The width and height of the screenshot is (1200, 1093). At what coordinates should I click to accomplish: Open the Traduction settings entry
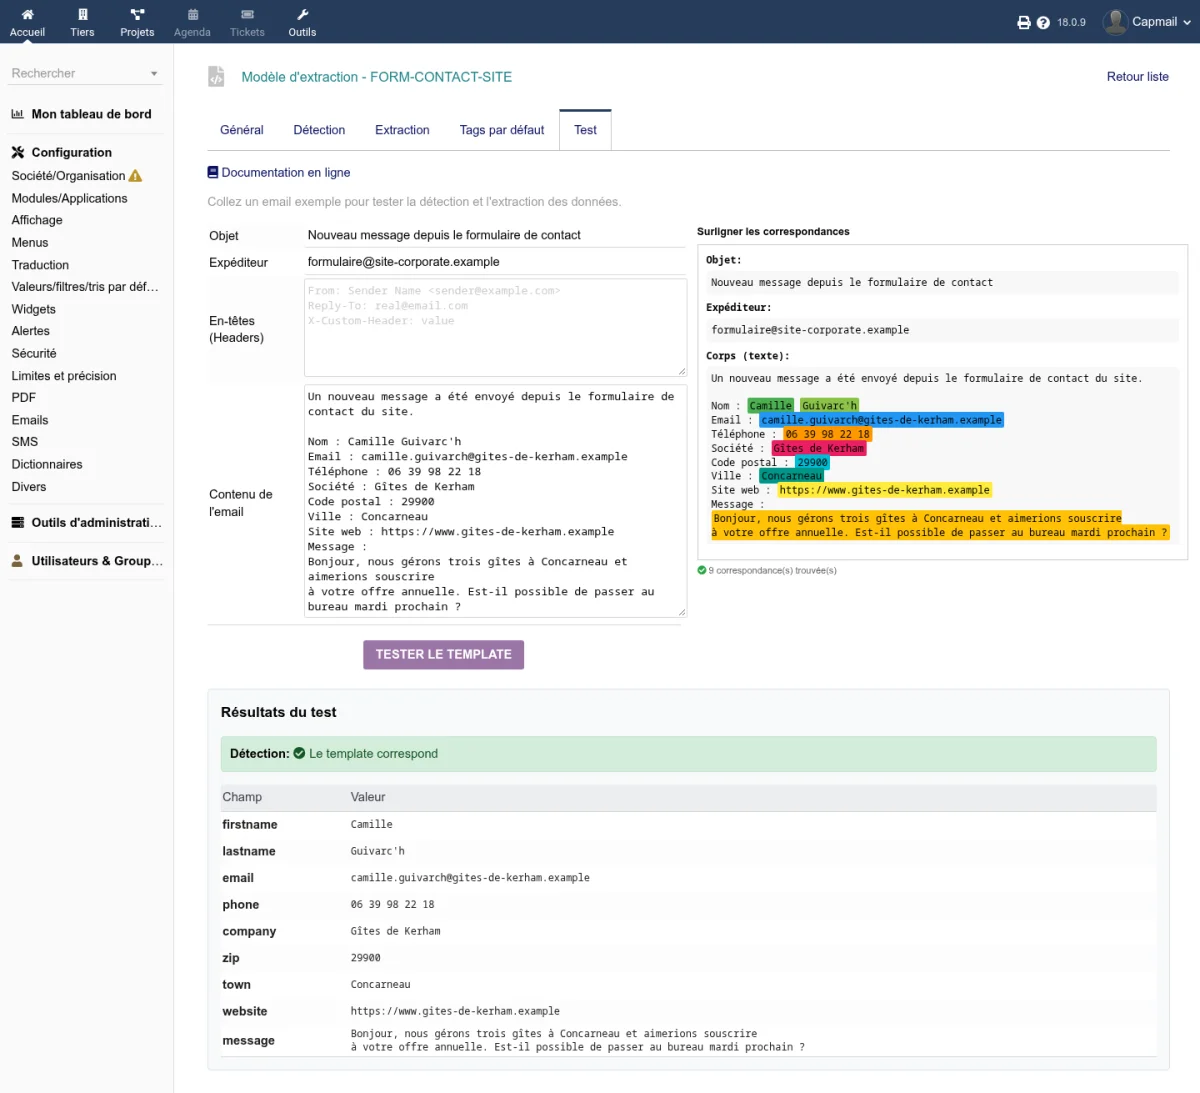(40, 265)
